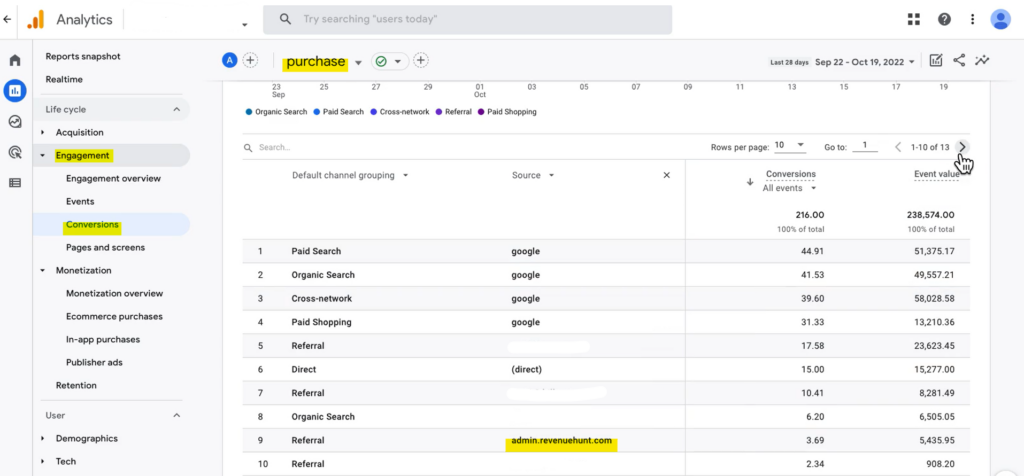This screenshot has height=476, width=1024.
Task: Open Engagement overview
Action: [x=113, y=178]
